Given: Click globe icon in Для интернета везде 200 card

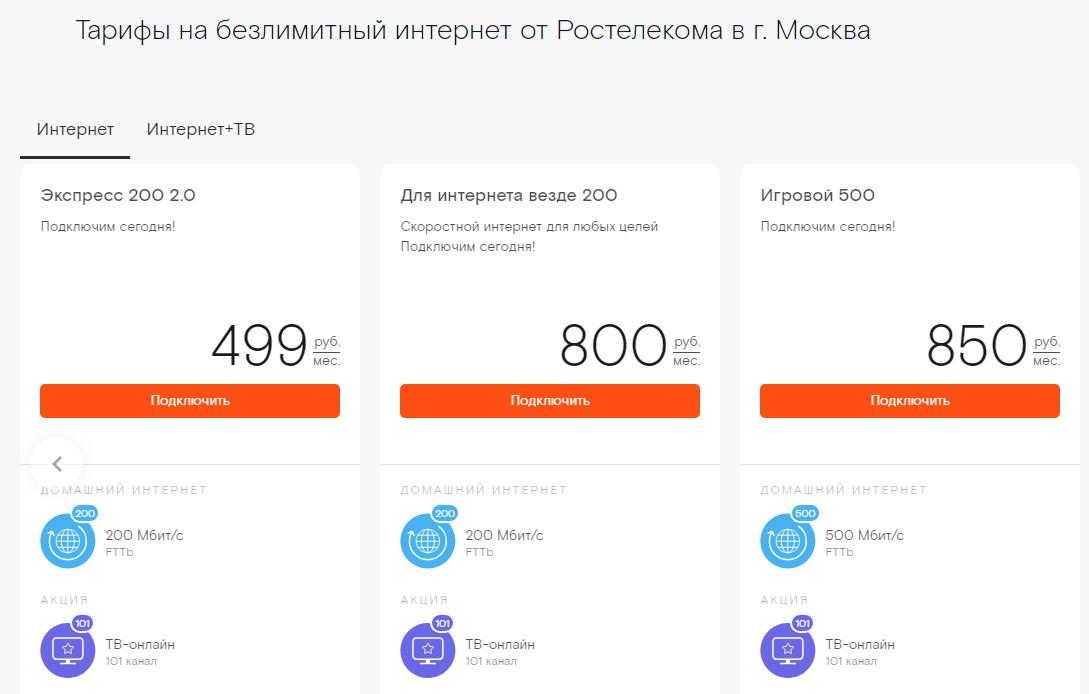Looking at the screenshot, I should [427, 541].
